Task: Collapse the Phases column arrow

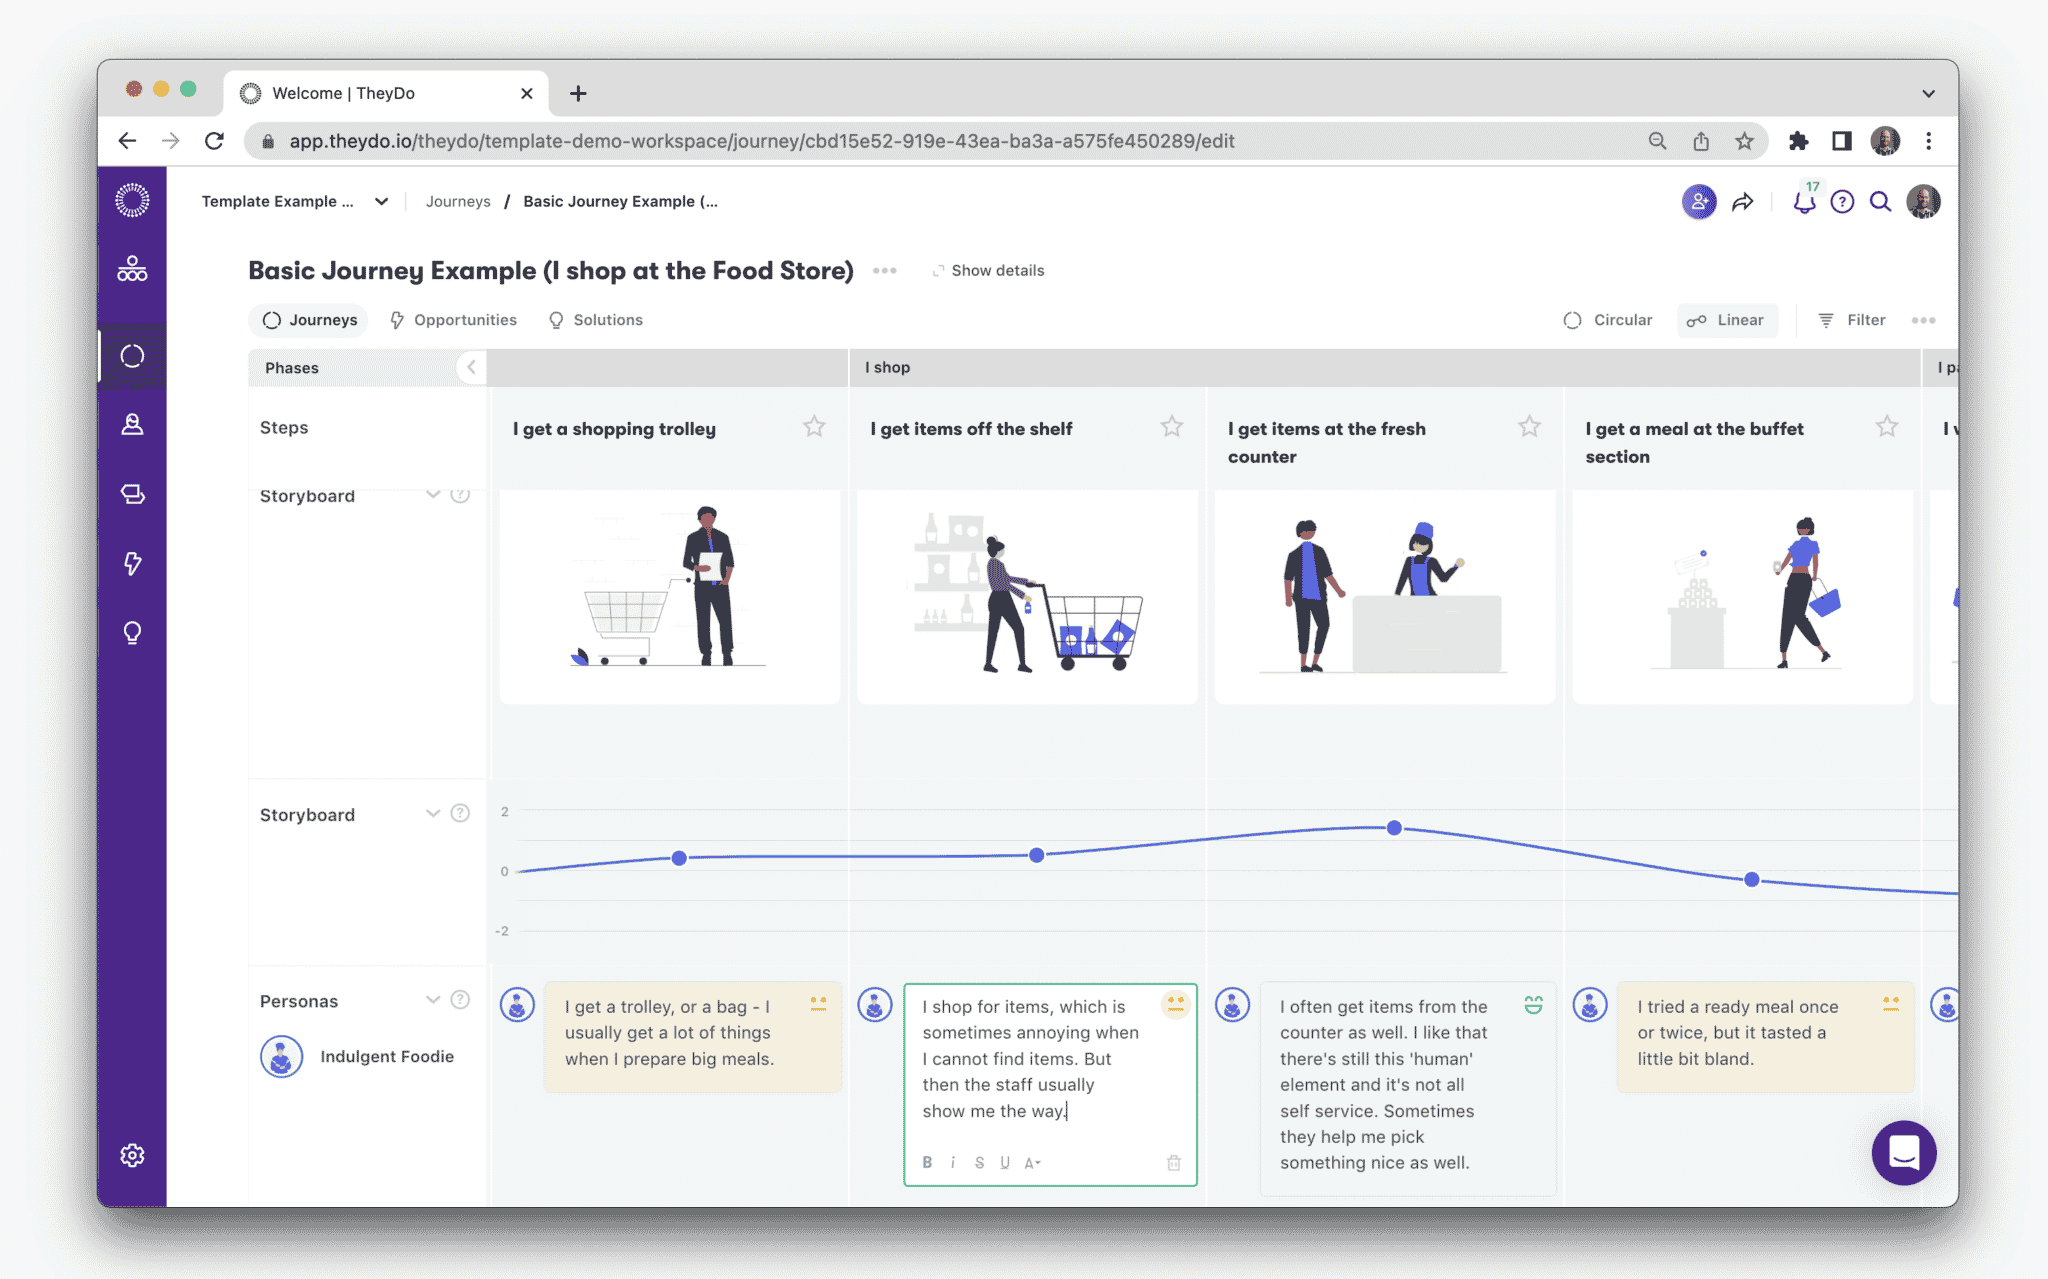Action: tap(471, 367)
